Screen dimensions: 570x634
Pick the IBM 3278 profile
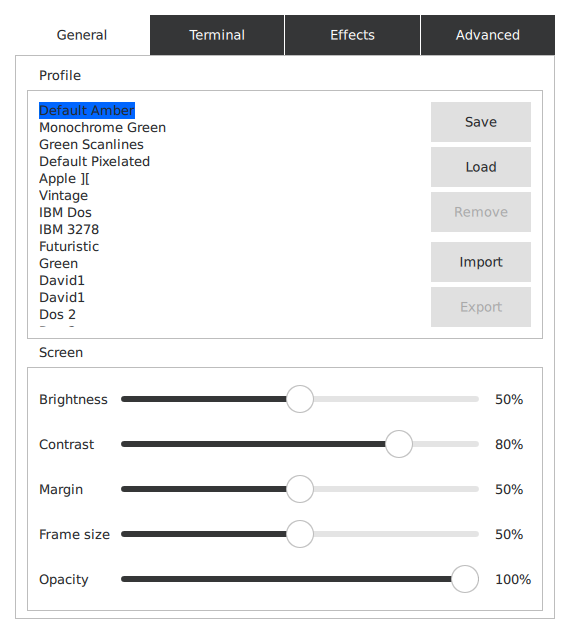pyautogui.click(x=69, y=230)
